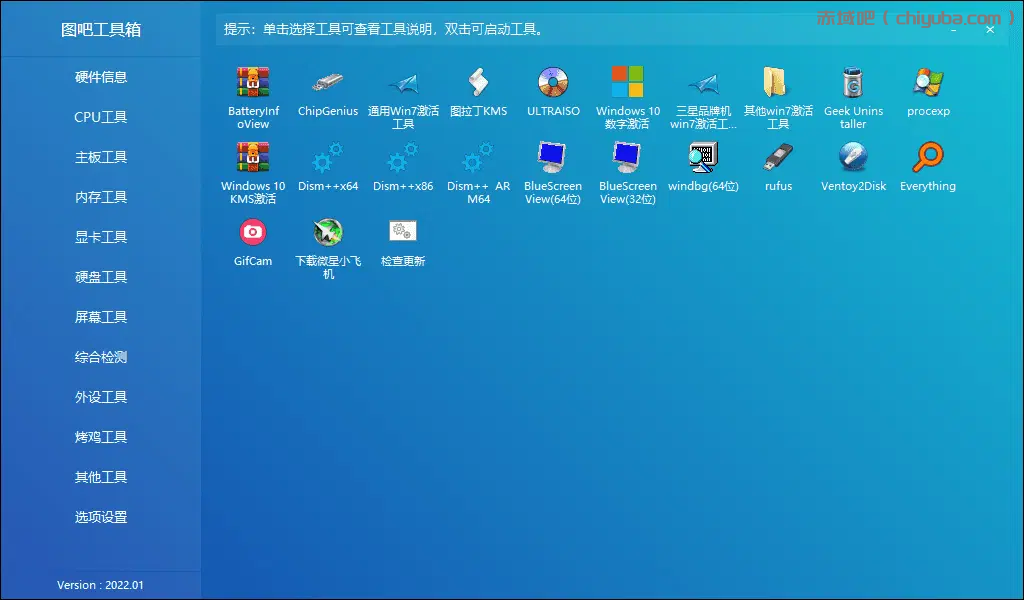Select the BatteryInfoView tool icon
This screenshot has height=600, width=1024.
253,83
